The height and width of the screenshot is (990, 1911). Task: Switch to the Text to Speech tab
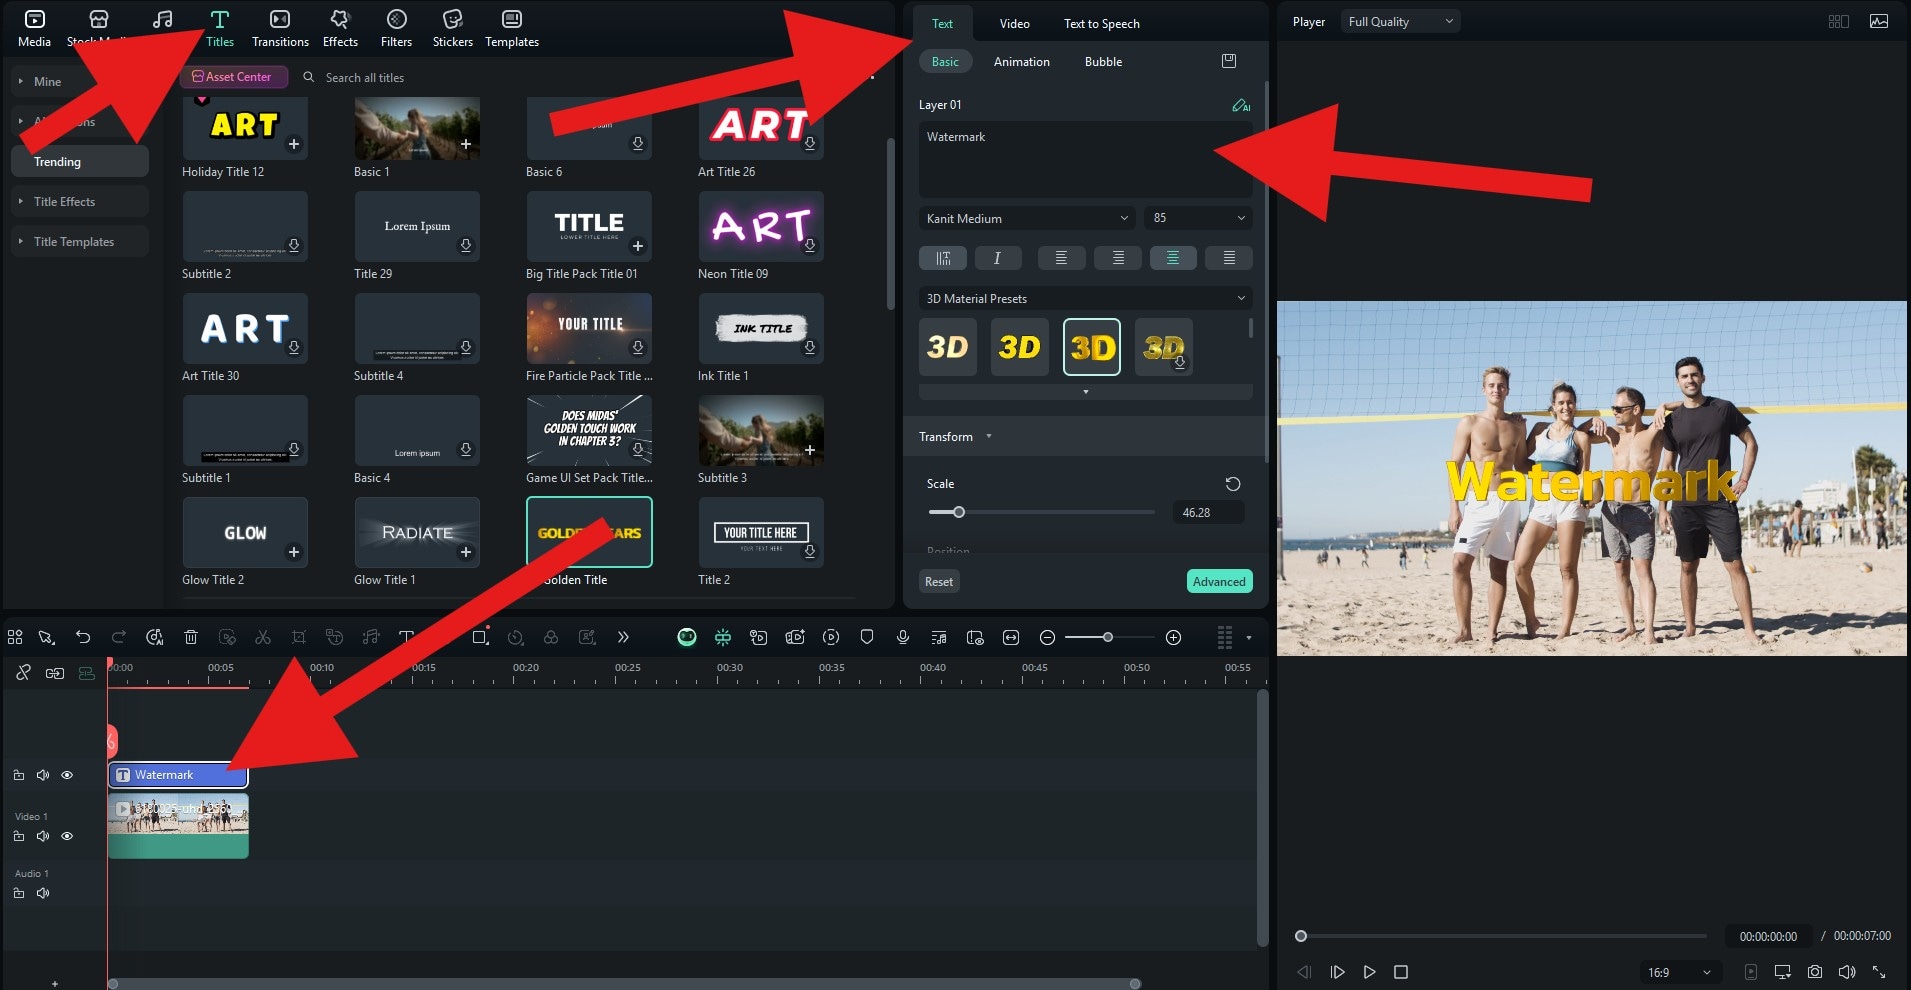coord(1101,23)
